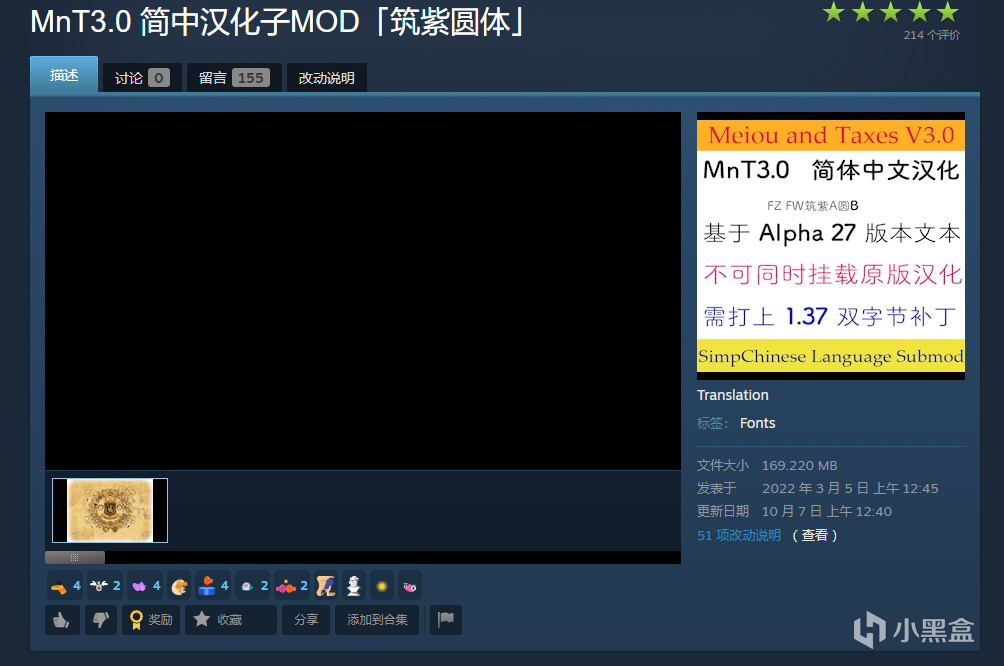Screen dimensions: 1004x666
Task: Add the mod to favorites via 收藏
Action: (231, 620)
